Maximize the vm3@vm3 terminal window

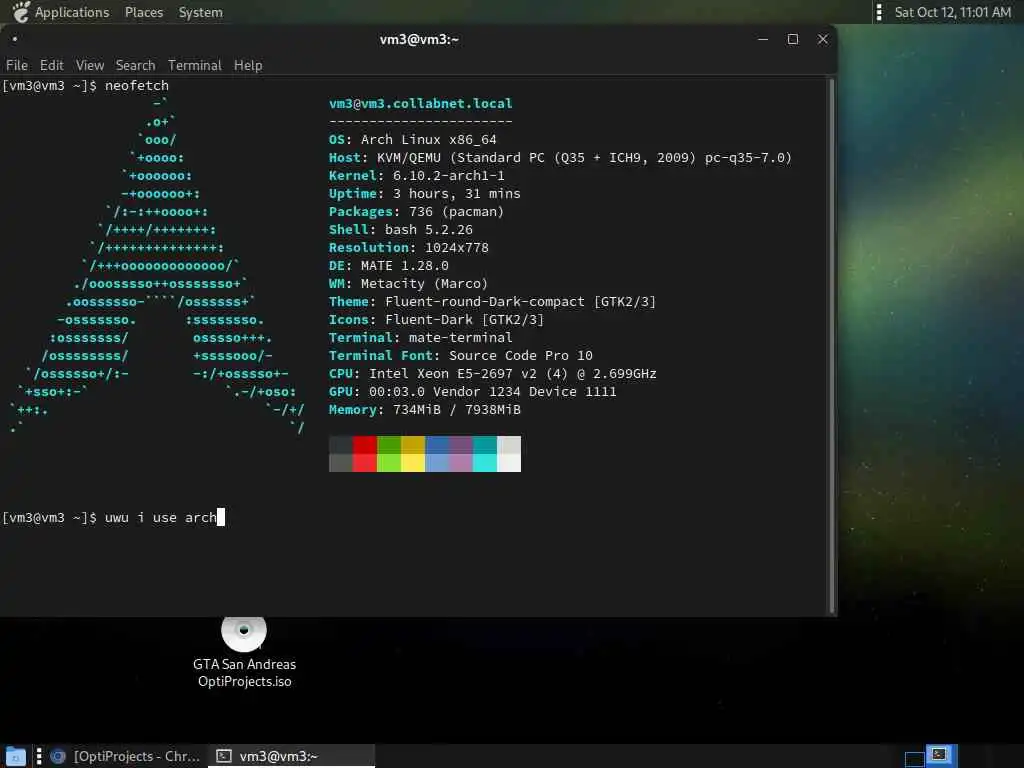click(x=793, y=39)
